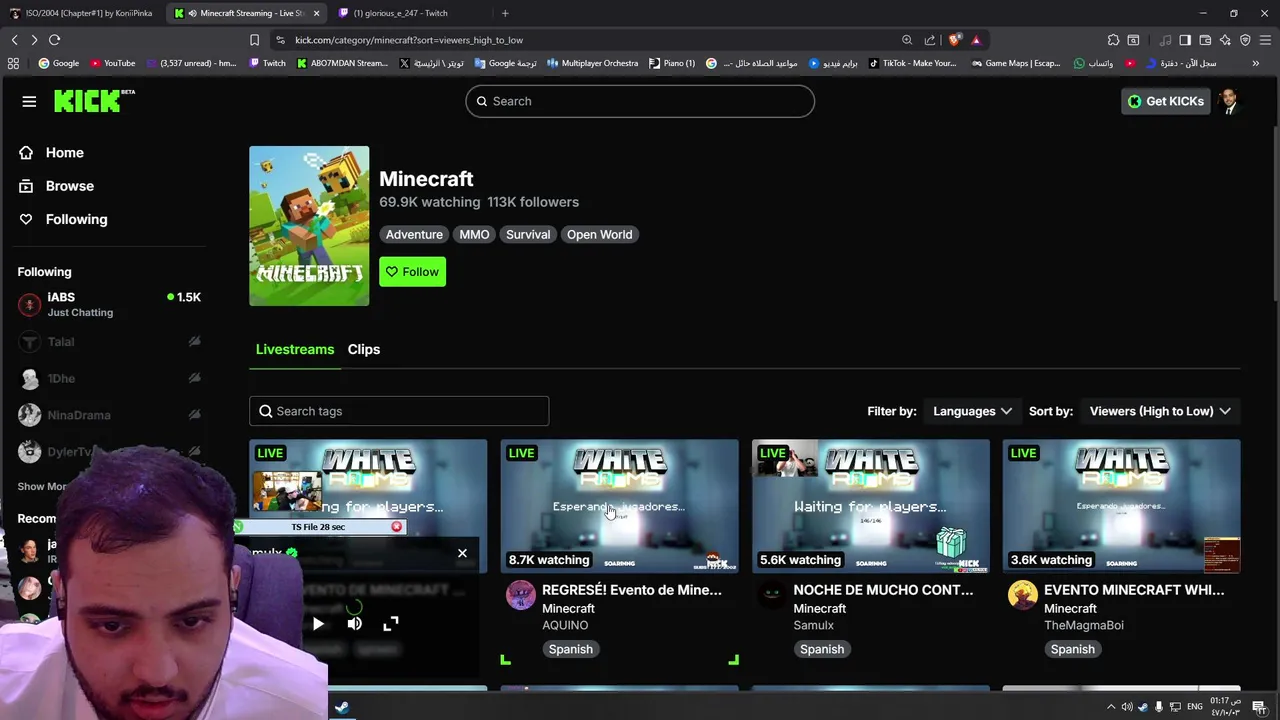Click the AQUINO channel avatar

(521, 595)
